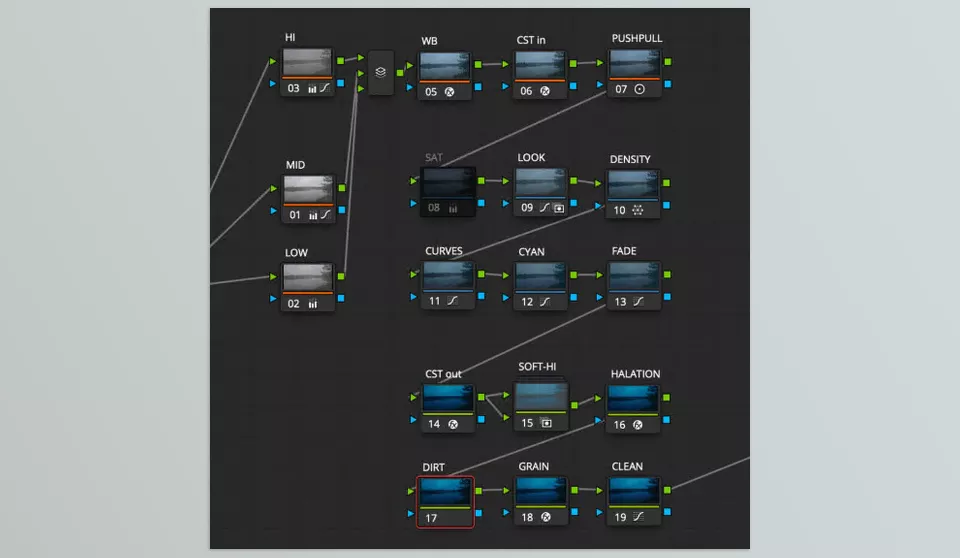This screenshot has width=960, height=558.
Task: Select the MID node 01 thumbnail
Action: [x=308, y=189]
